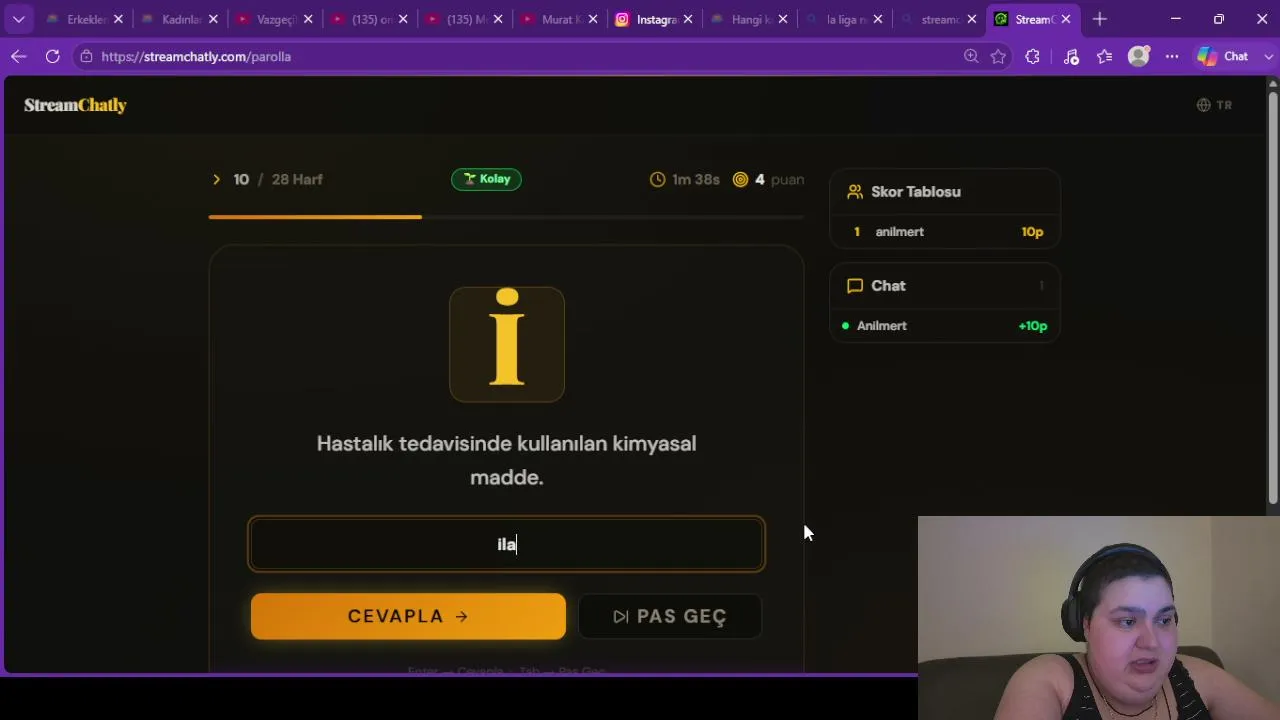Add this page to favorites star
The image size is (1280, 720).
coord(998,57)
